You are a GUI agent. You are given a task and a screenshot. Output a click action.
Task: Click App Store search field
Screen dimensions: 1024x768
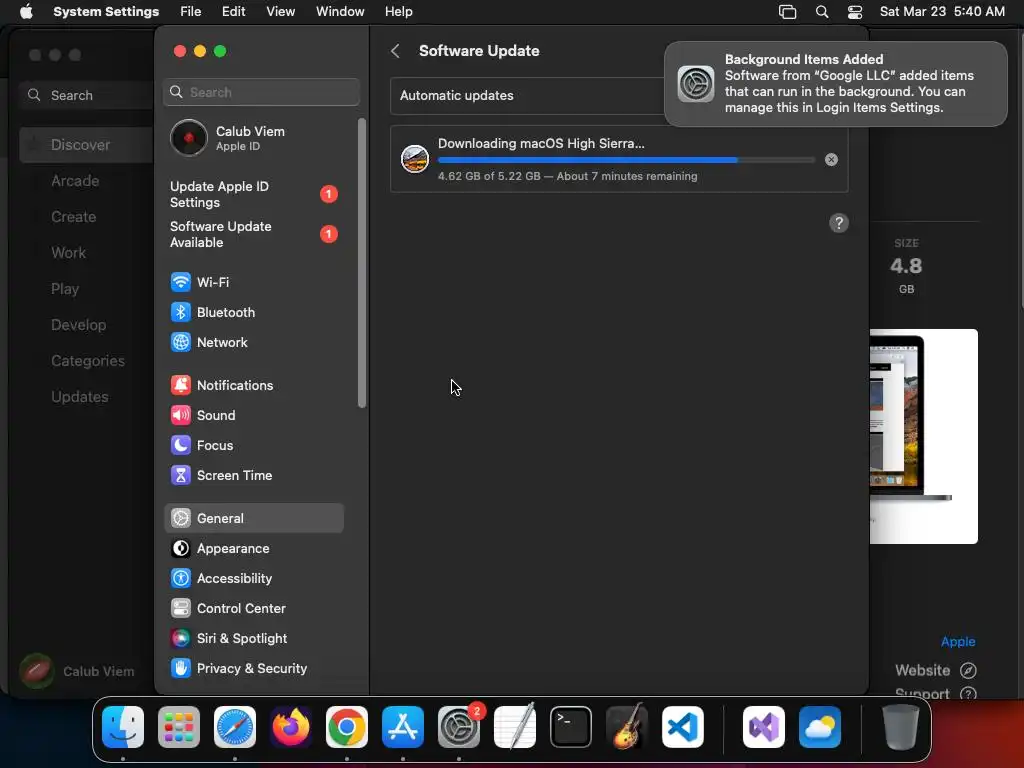pos(87,95)
